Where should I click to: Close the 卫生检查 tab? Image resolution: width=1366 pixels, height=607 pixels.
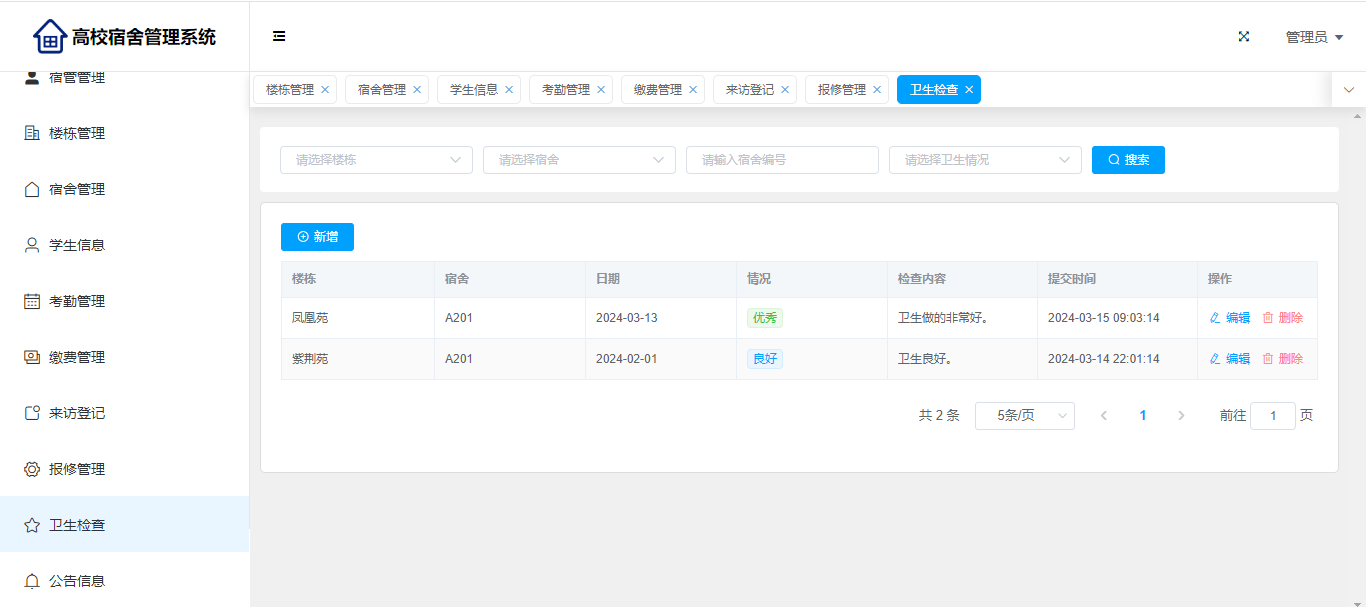(x=969, y=90)
